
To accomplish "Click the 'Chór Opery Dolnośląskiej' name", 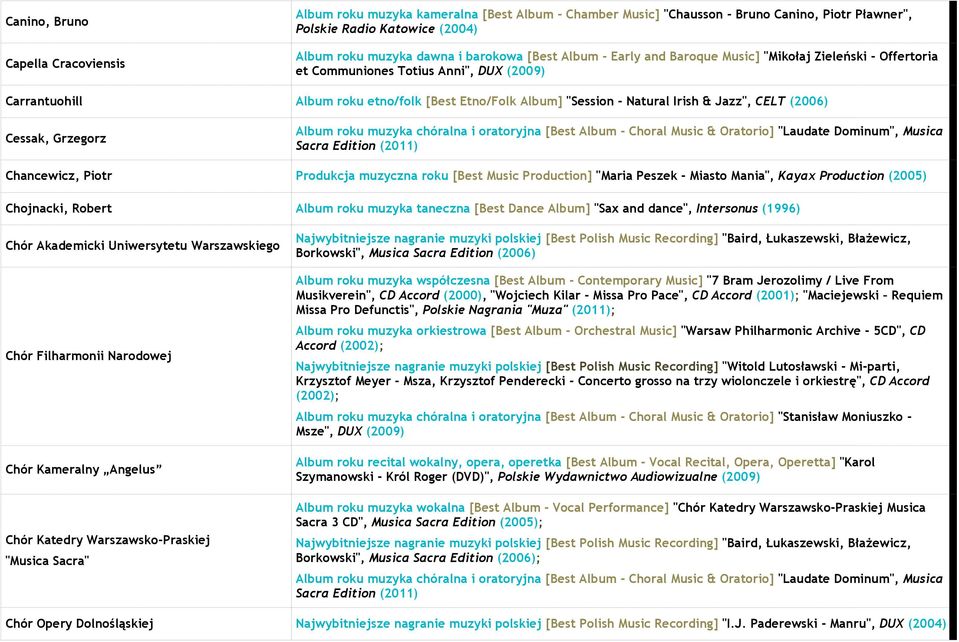I will coord(80,624).
